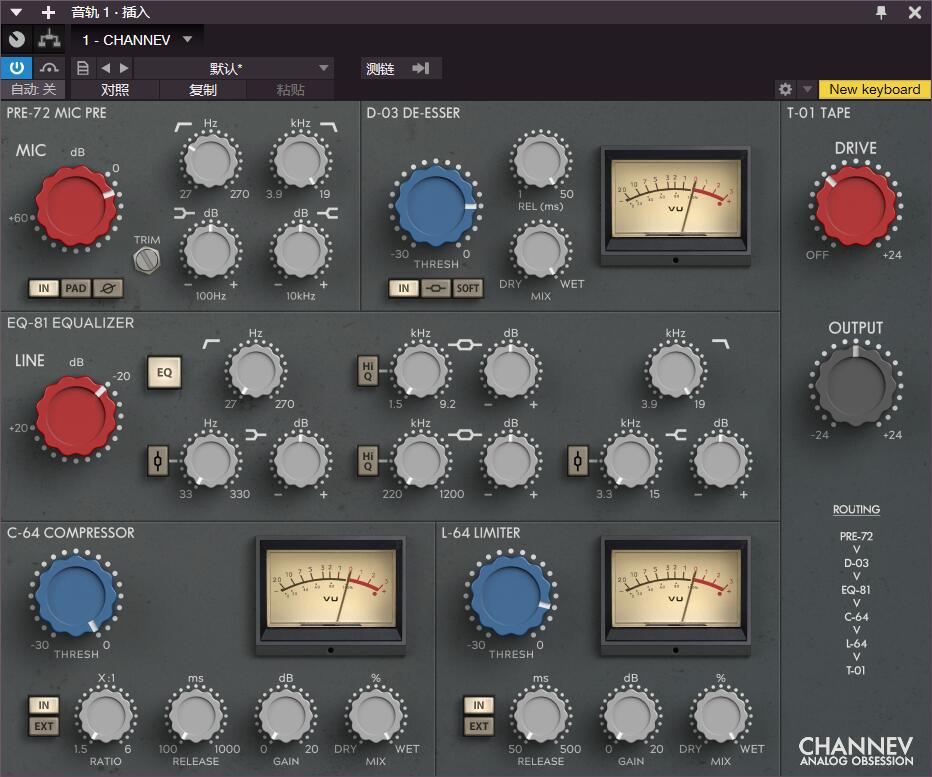This screenshot has height=777, width=932.
Task: Toggle limiter IN button
Action: [x=478, y=705]
